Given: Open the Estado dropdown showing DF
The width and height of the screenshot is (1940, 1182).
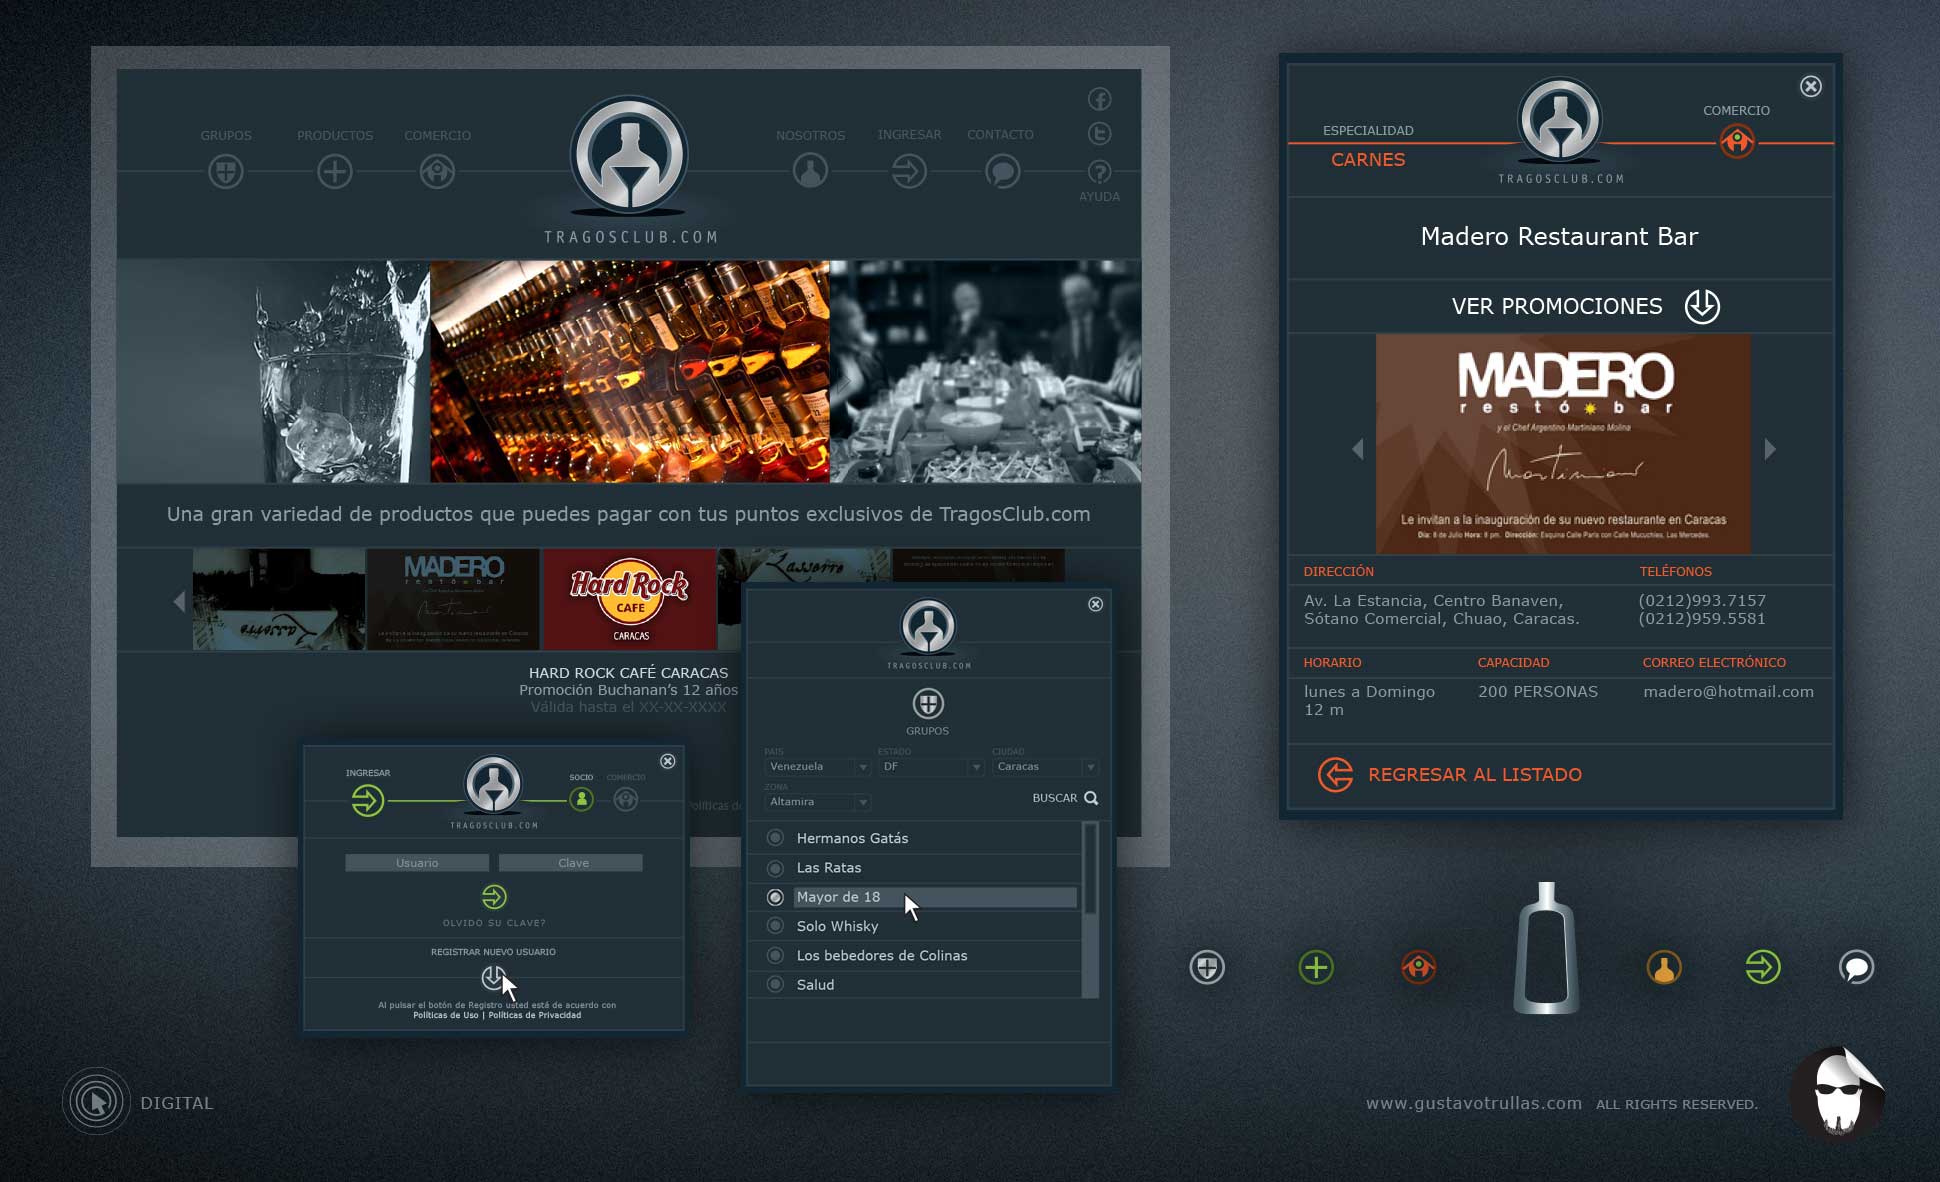Looking at the screenshot, I should pos(931,767).
